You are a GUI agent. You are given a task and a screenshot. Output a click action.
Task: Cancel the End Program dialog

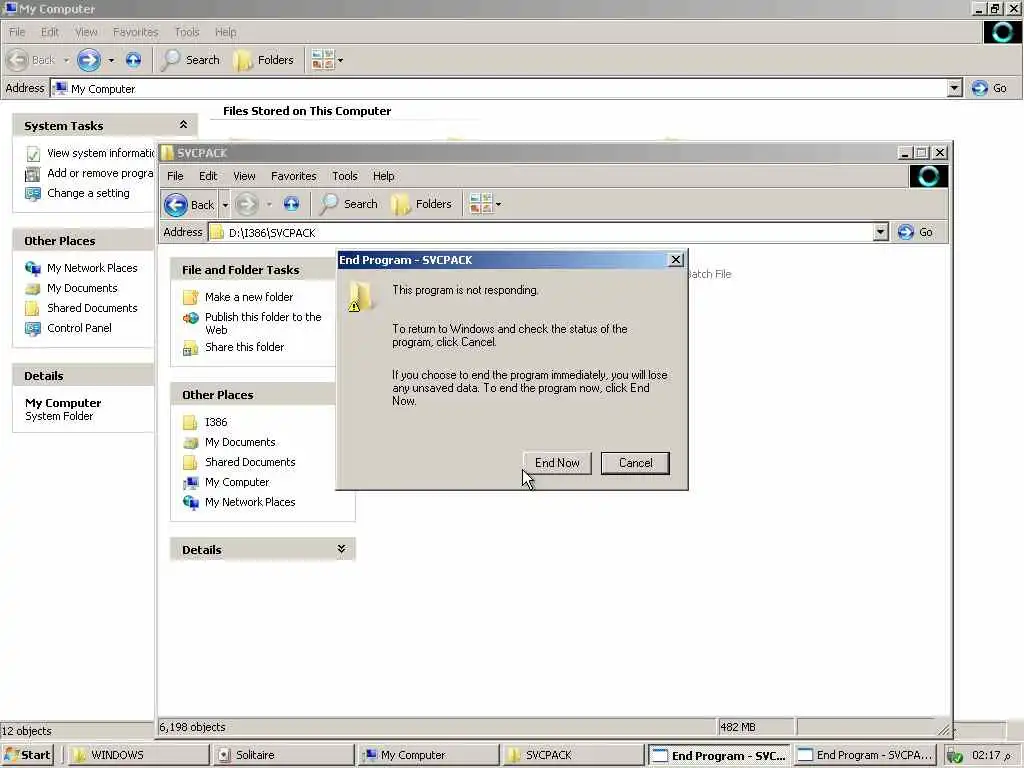[x=635, y=463]
